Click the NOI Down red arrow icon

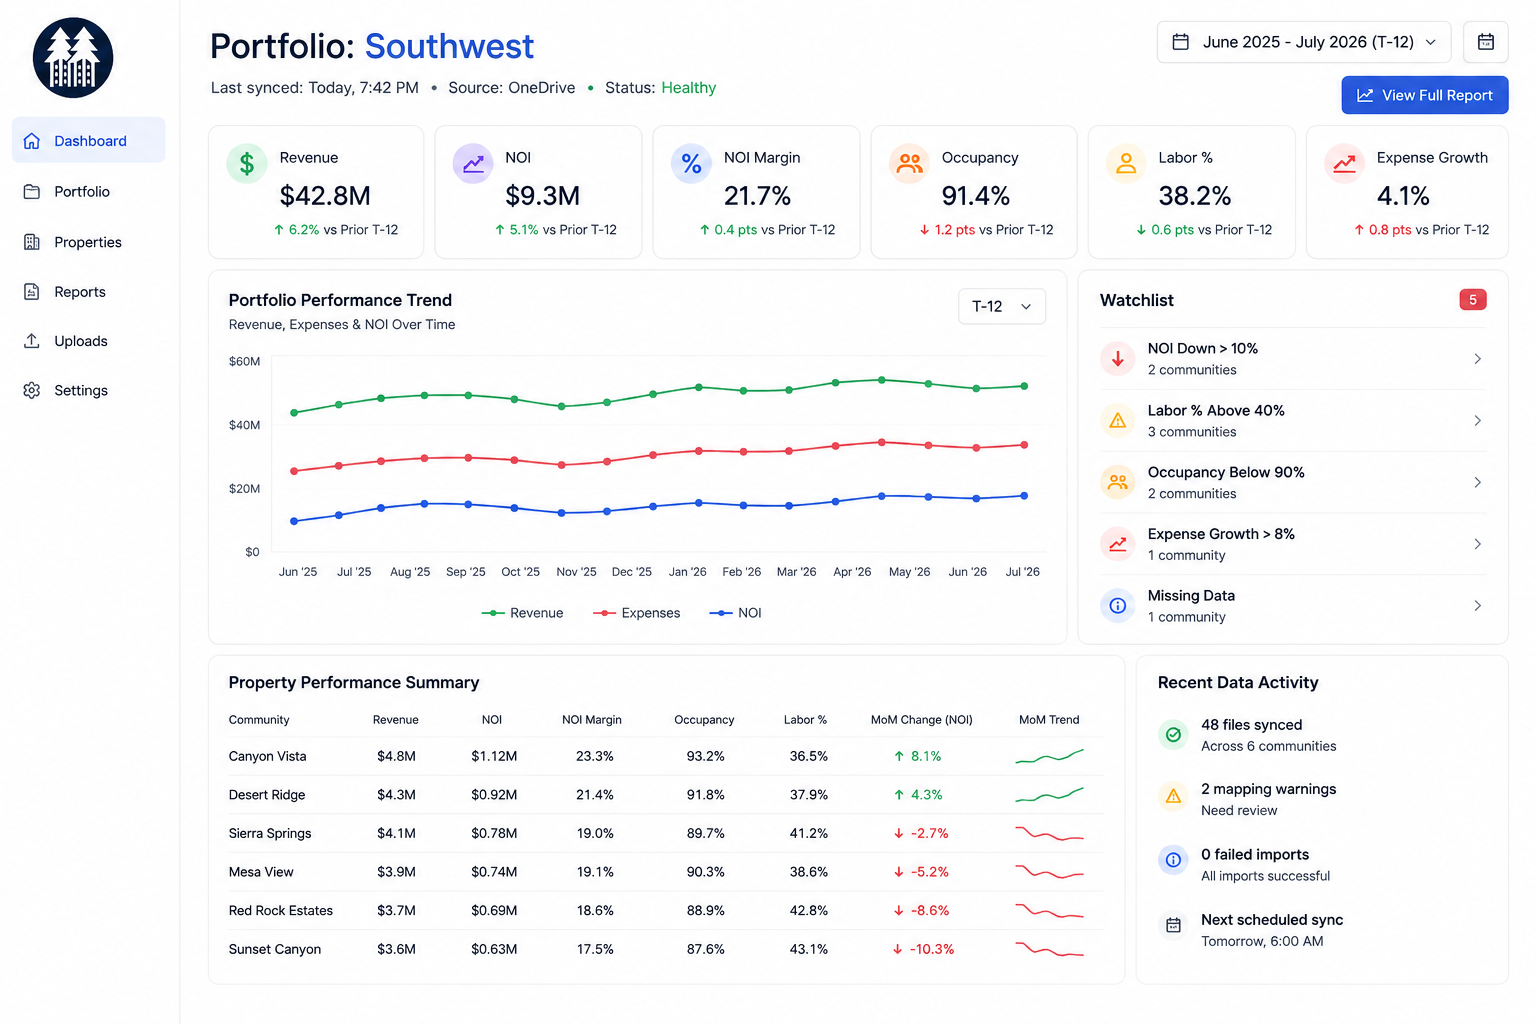coord(1118,358)
